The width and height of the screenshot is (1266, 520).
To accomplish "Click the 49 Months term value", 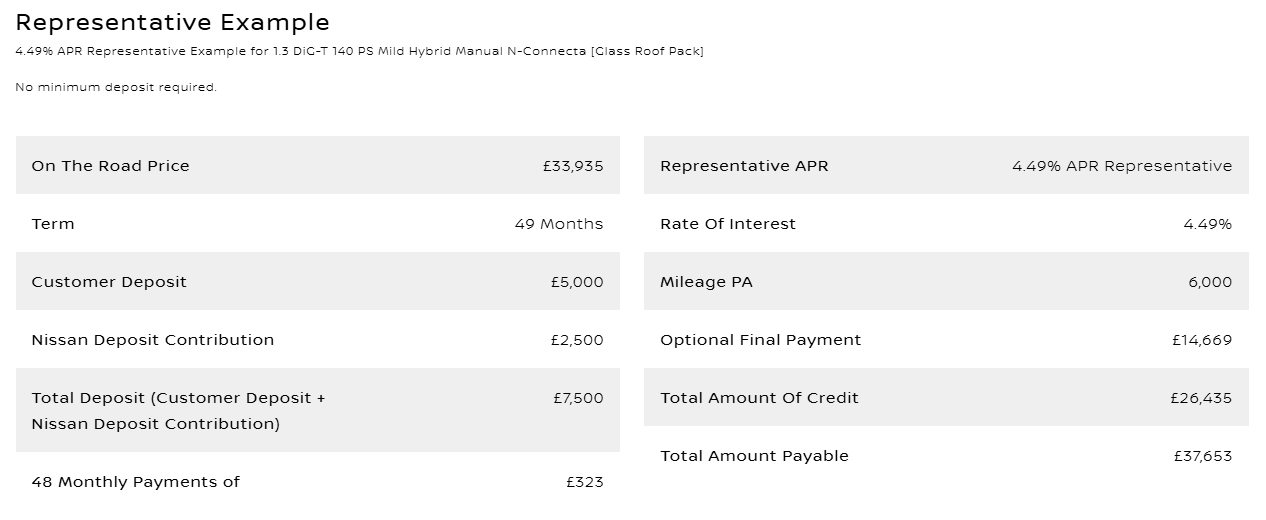I will [559, 224].
